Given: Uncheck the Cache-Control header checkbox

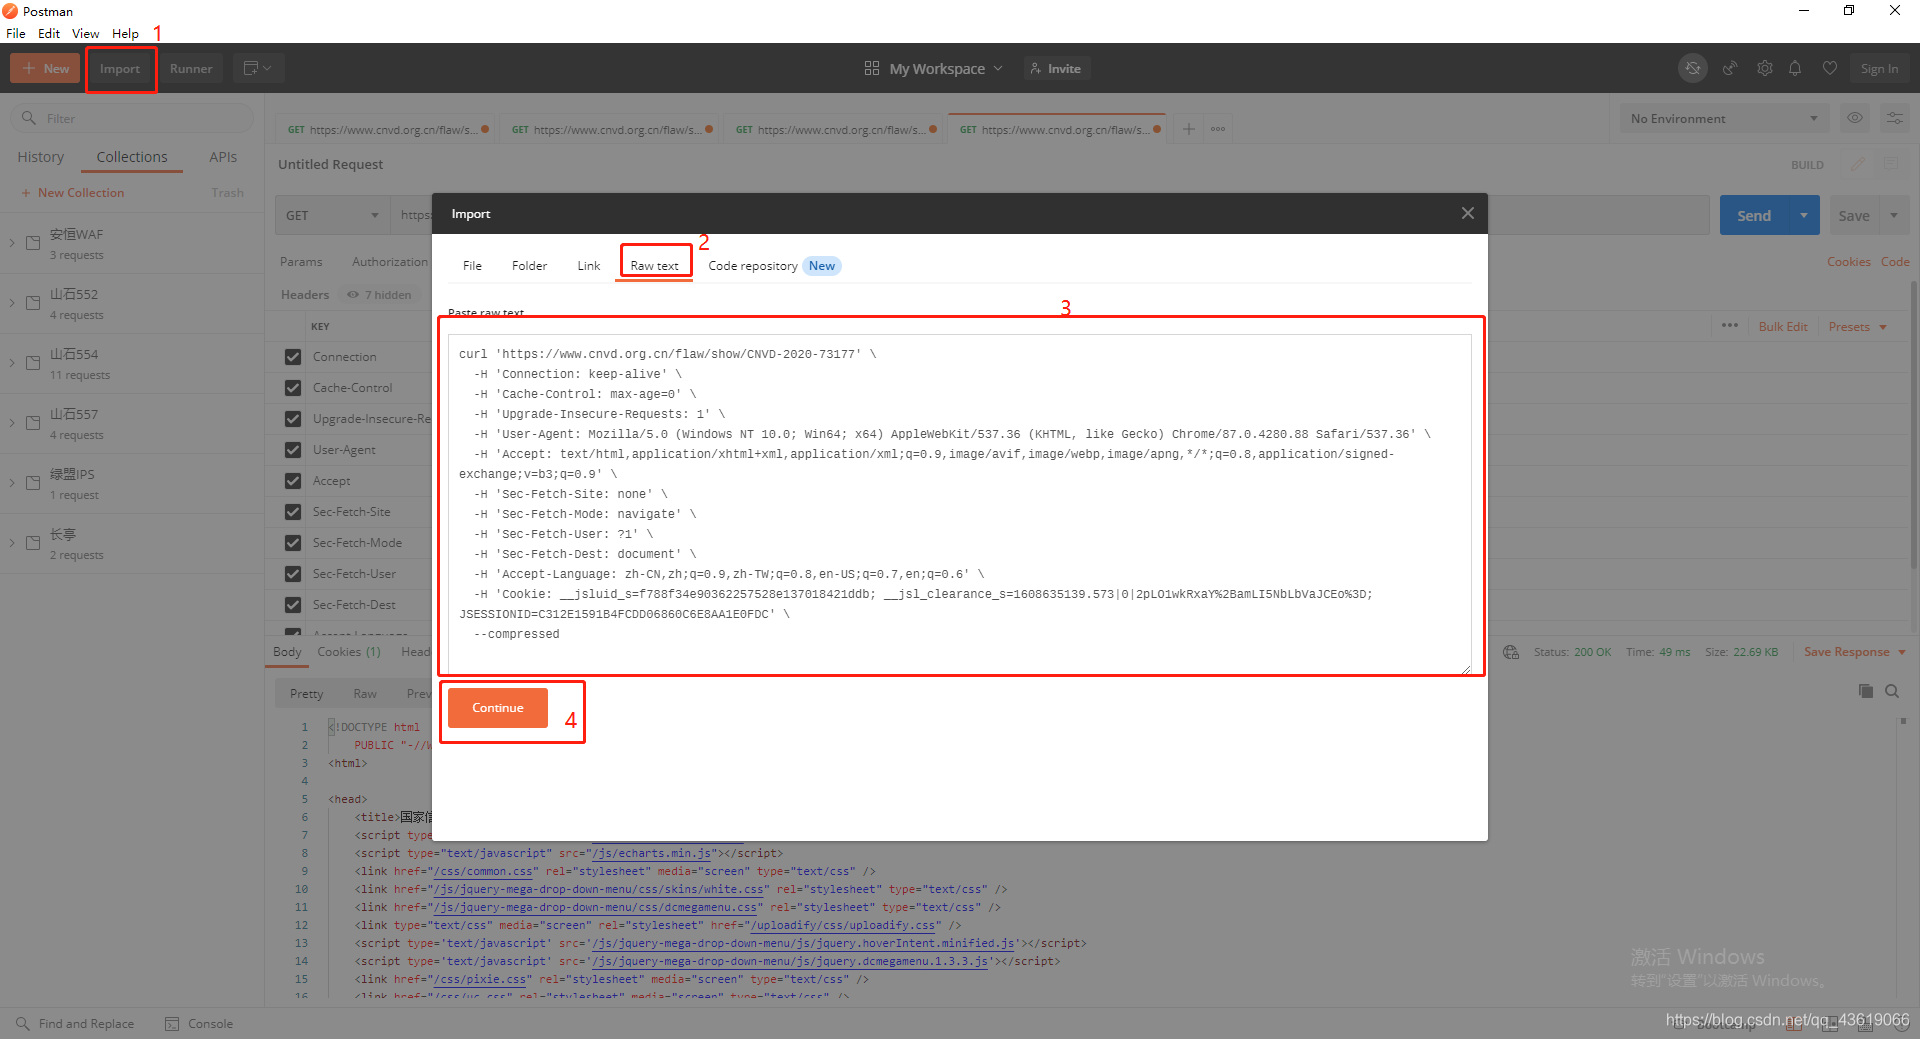Looking at the screenshot, I should click(x=293, y=388).
